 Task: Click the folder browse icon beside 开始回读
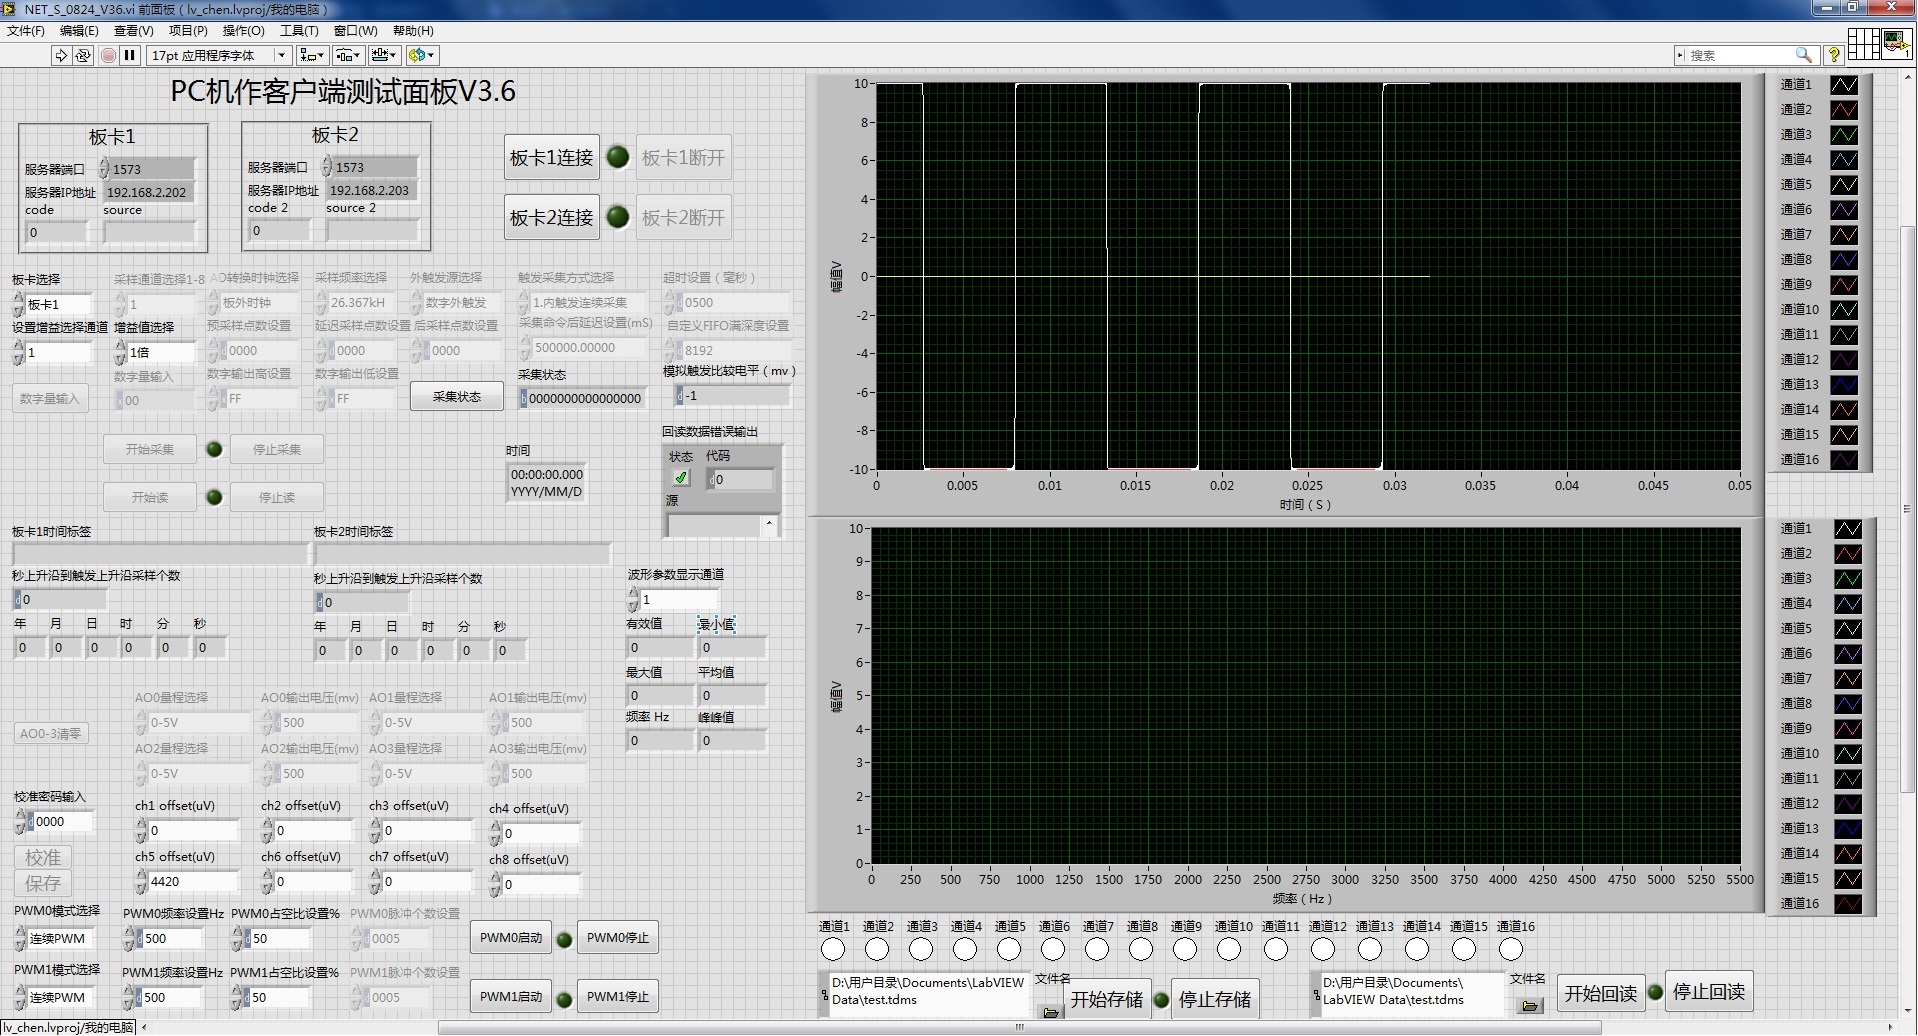point(1530,1005)
